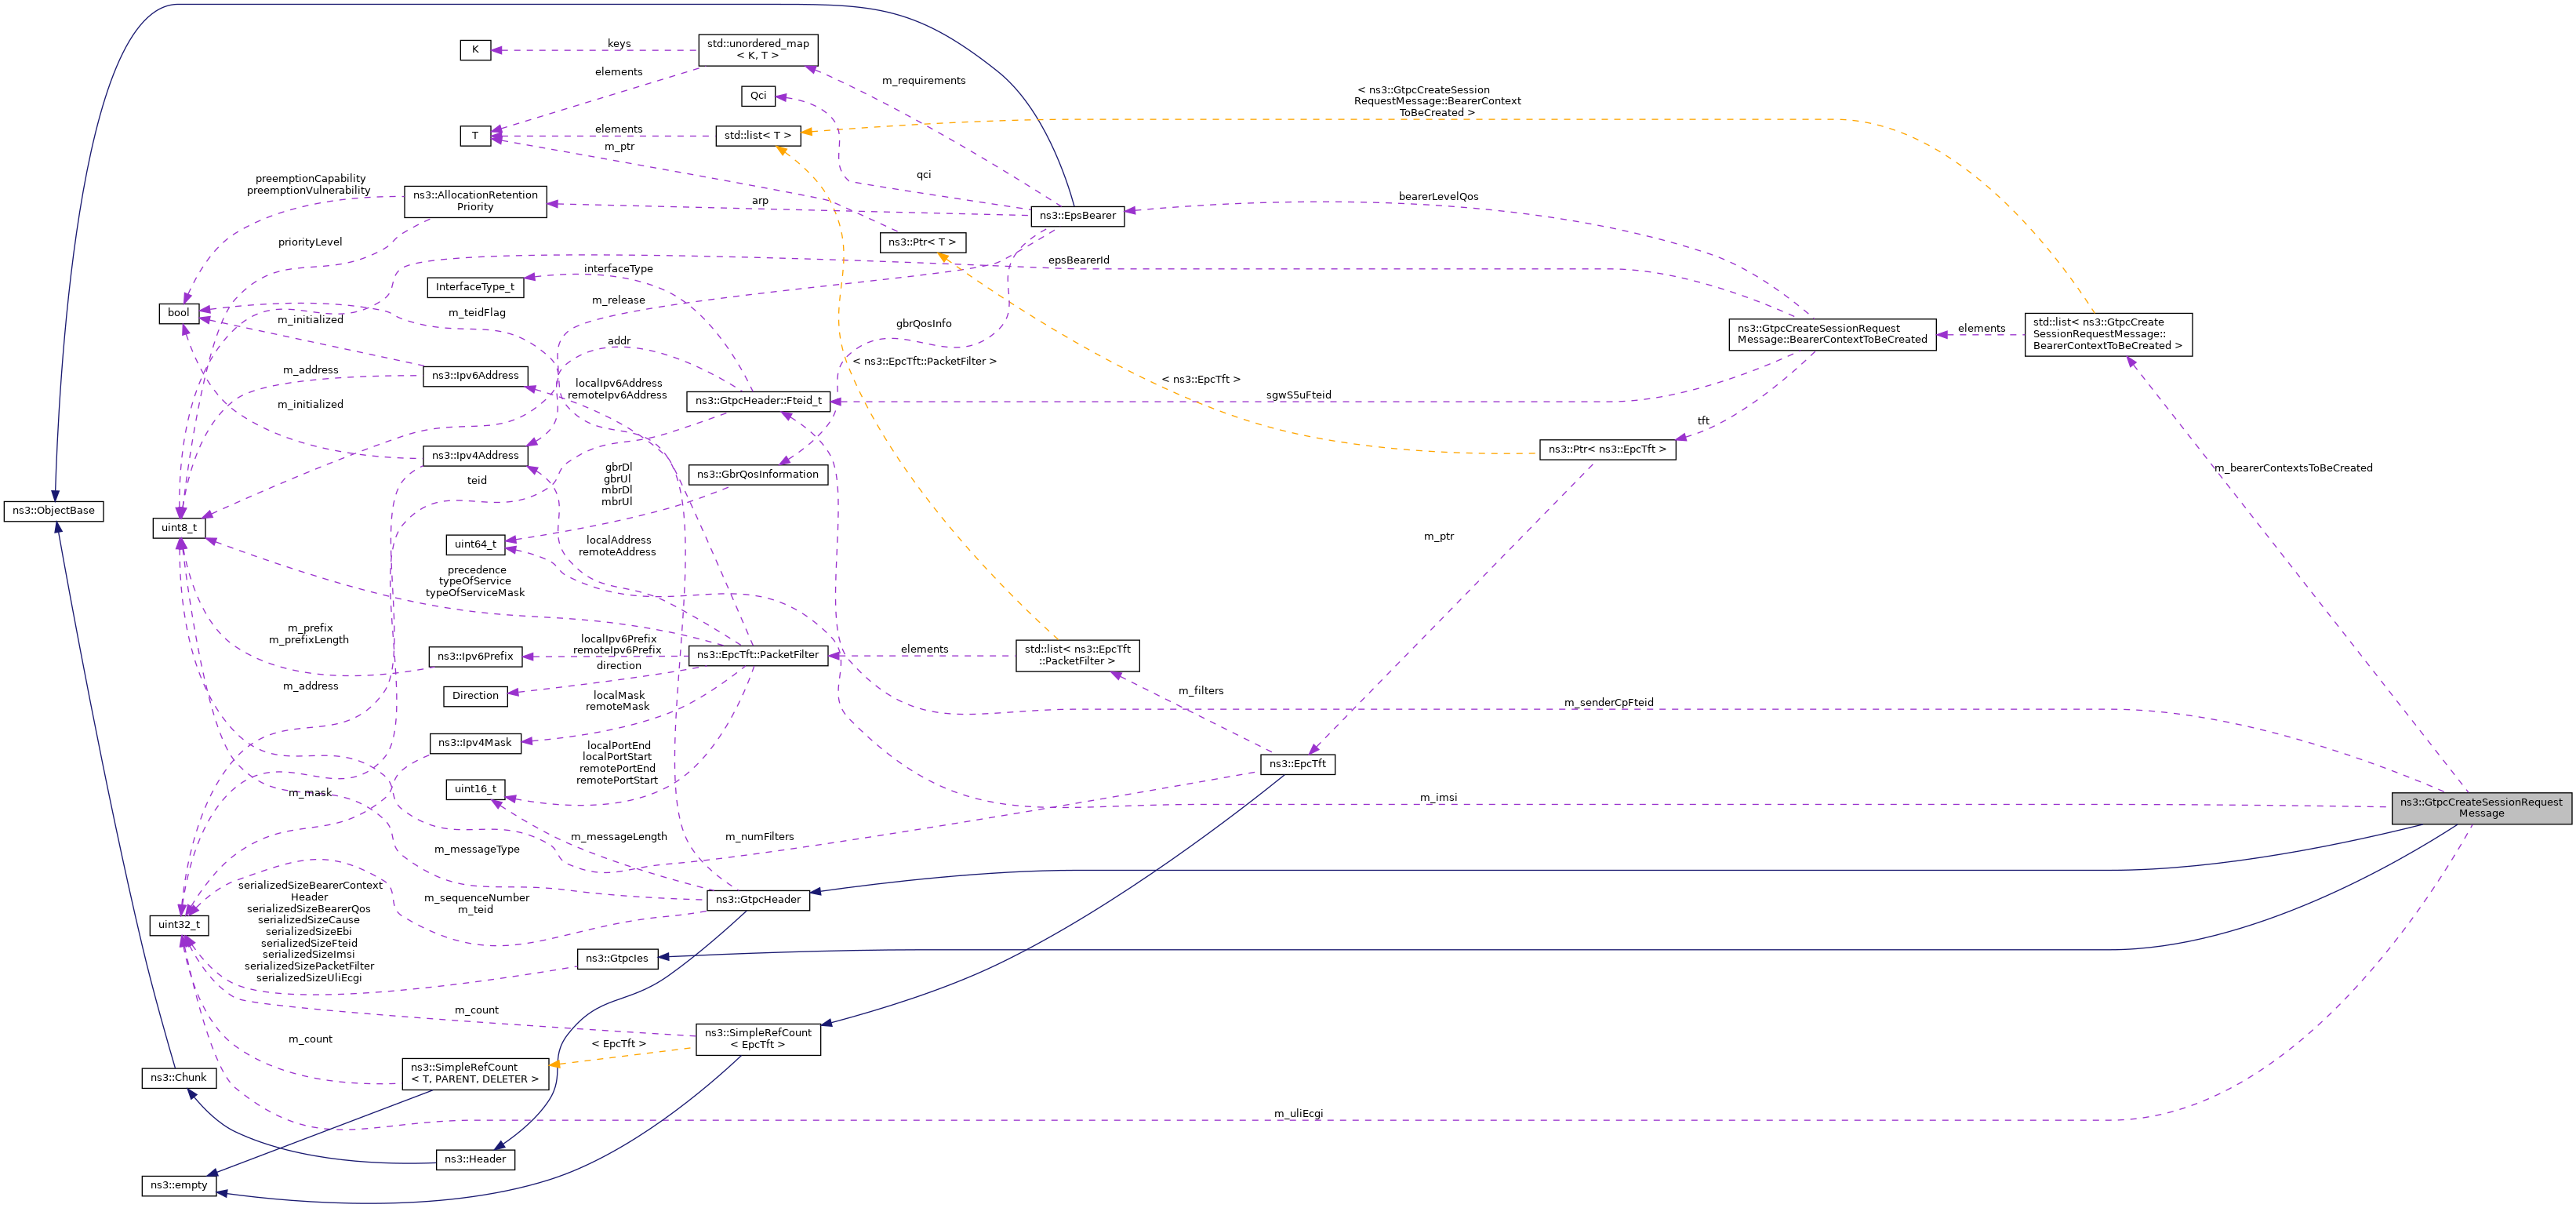Select the bool type node

pos(178,314)
